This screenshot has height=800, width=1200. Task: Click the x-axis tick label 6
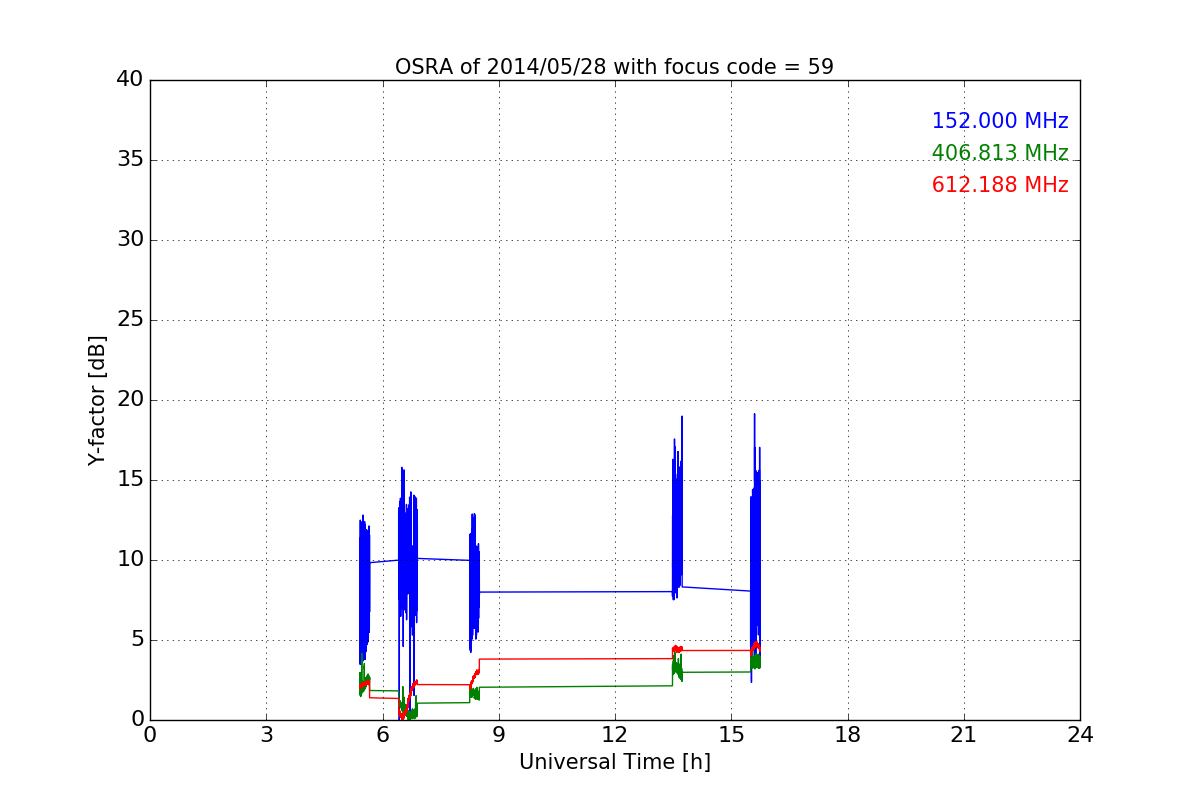(383, 734)
